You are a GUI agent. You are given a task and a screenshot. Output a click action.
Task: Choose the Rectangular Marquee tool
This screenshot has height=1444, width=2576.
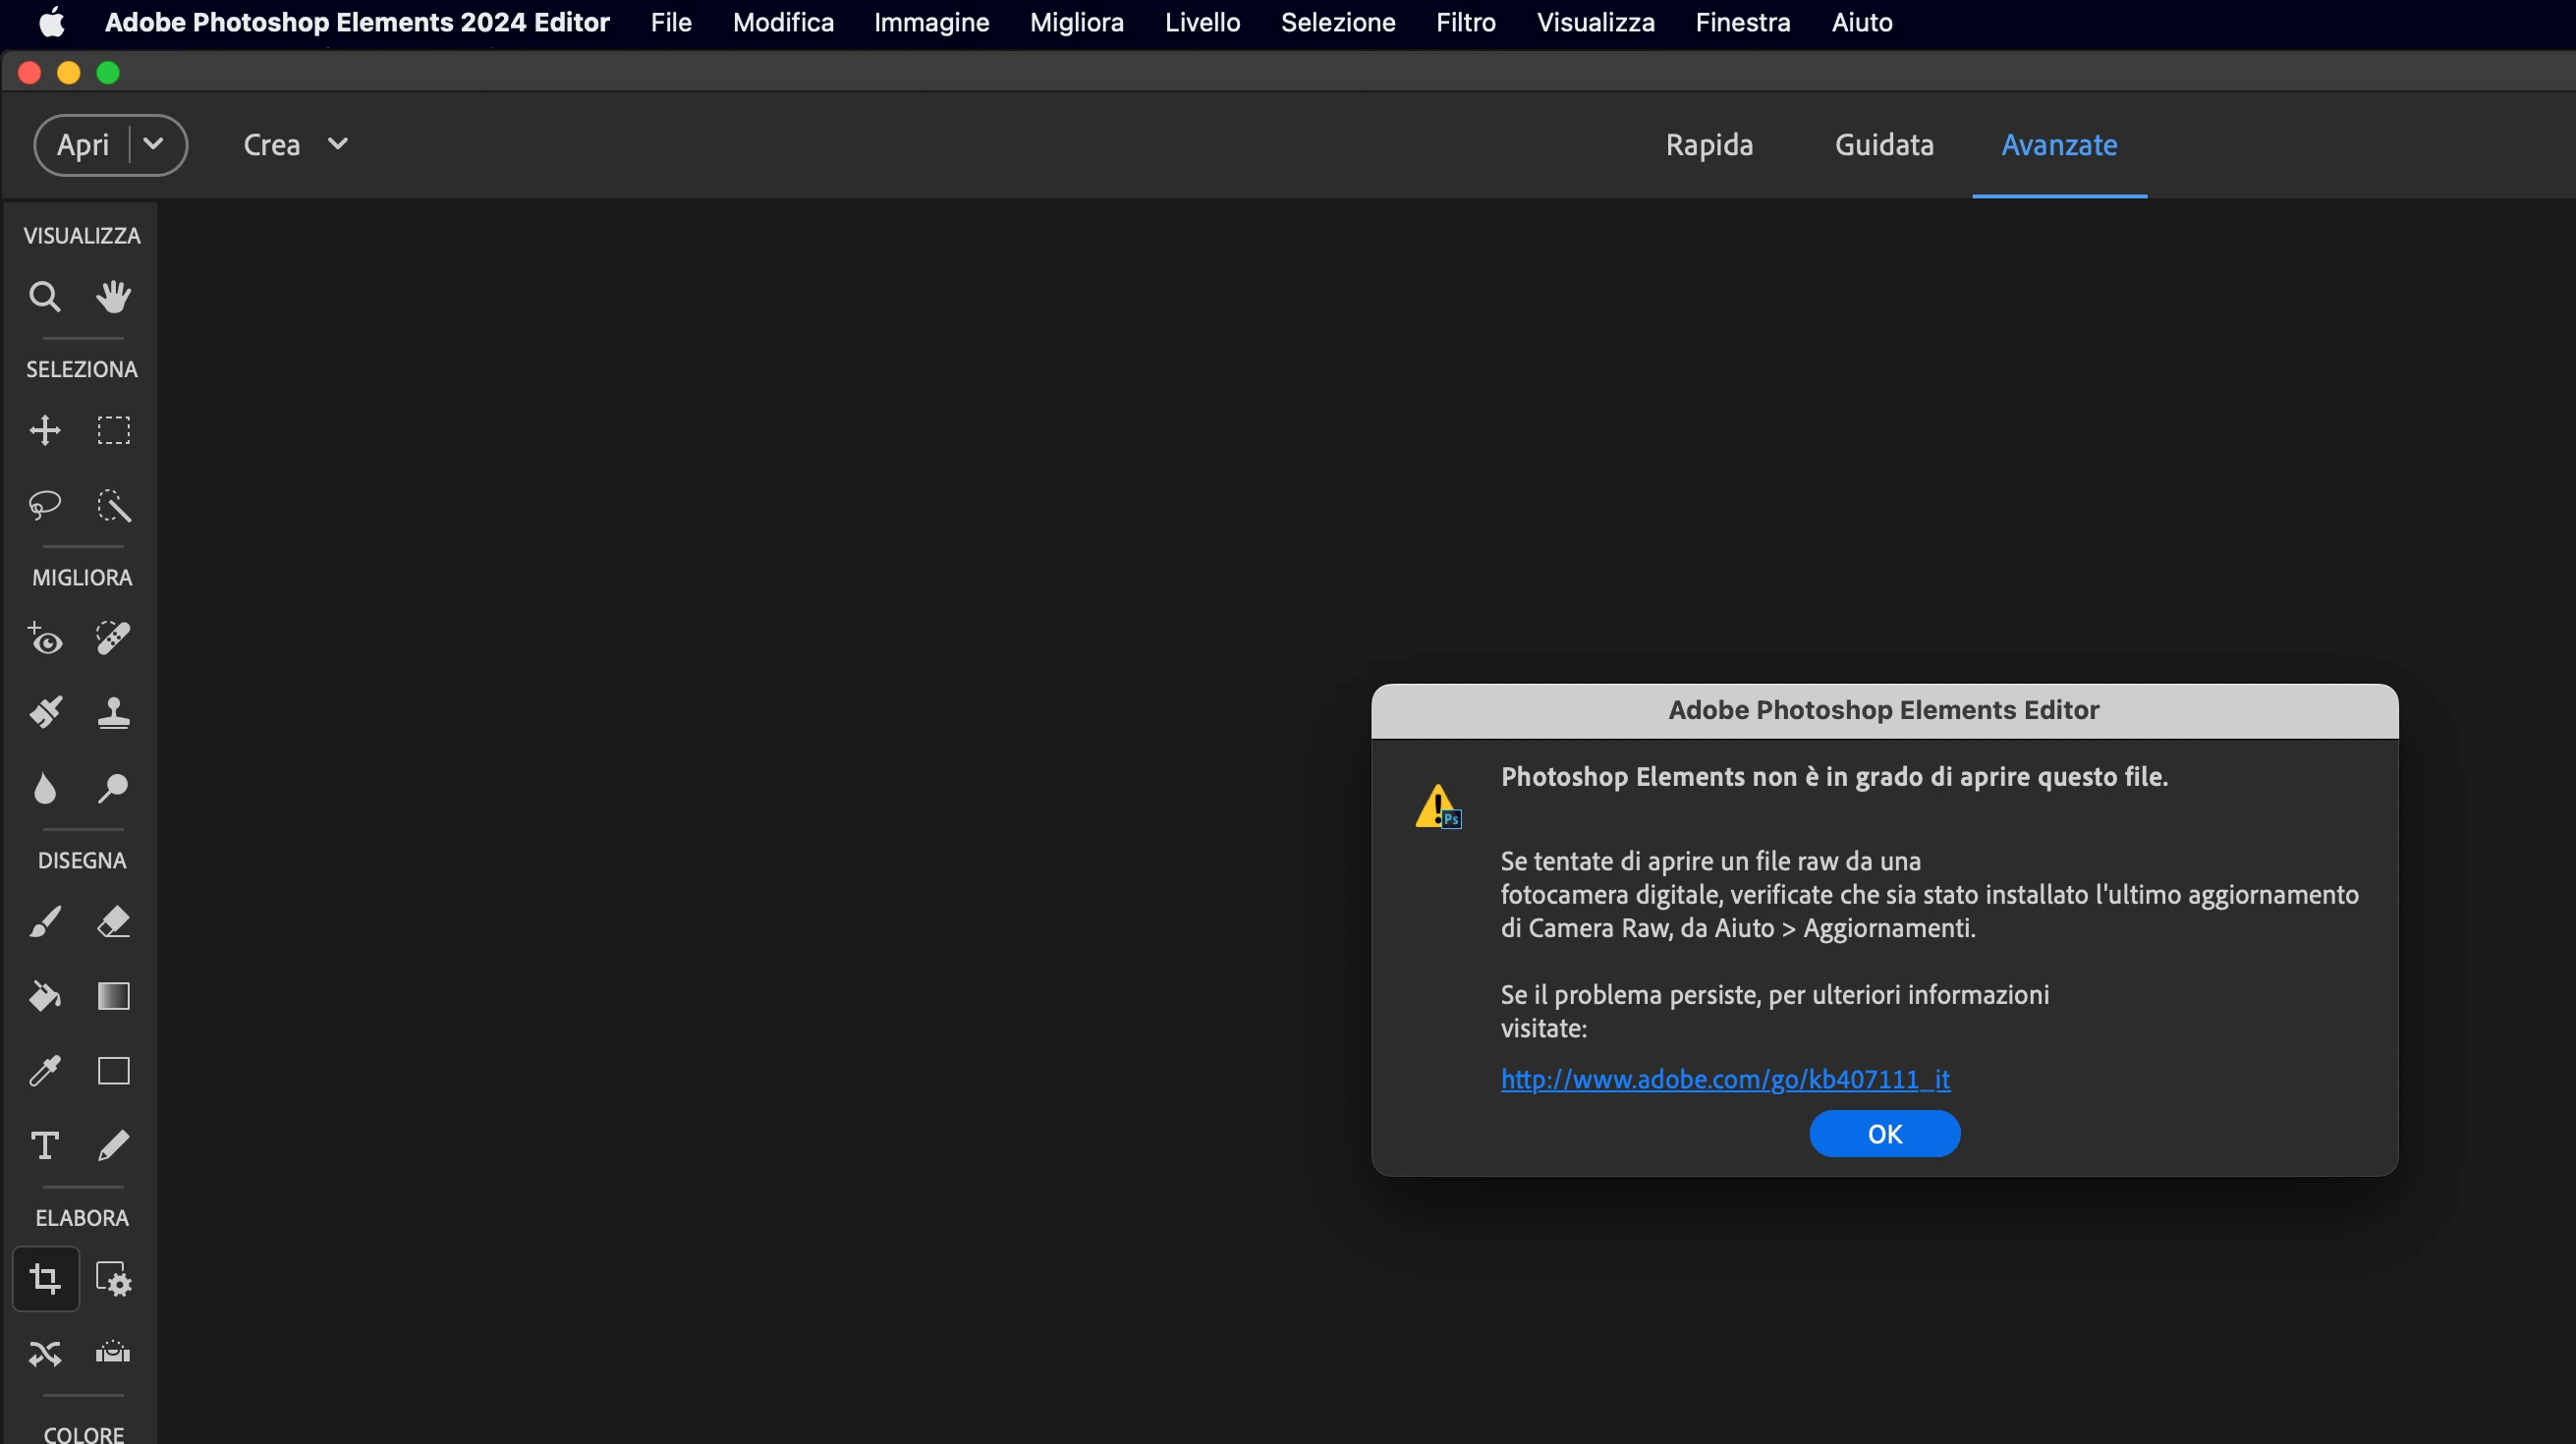point(113,431)
